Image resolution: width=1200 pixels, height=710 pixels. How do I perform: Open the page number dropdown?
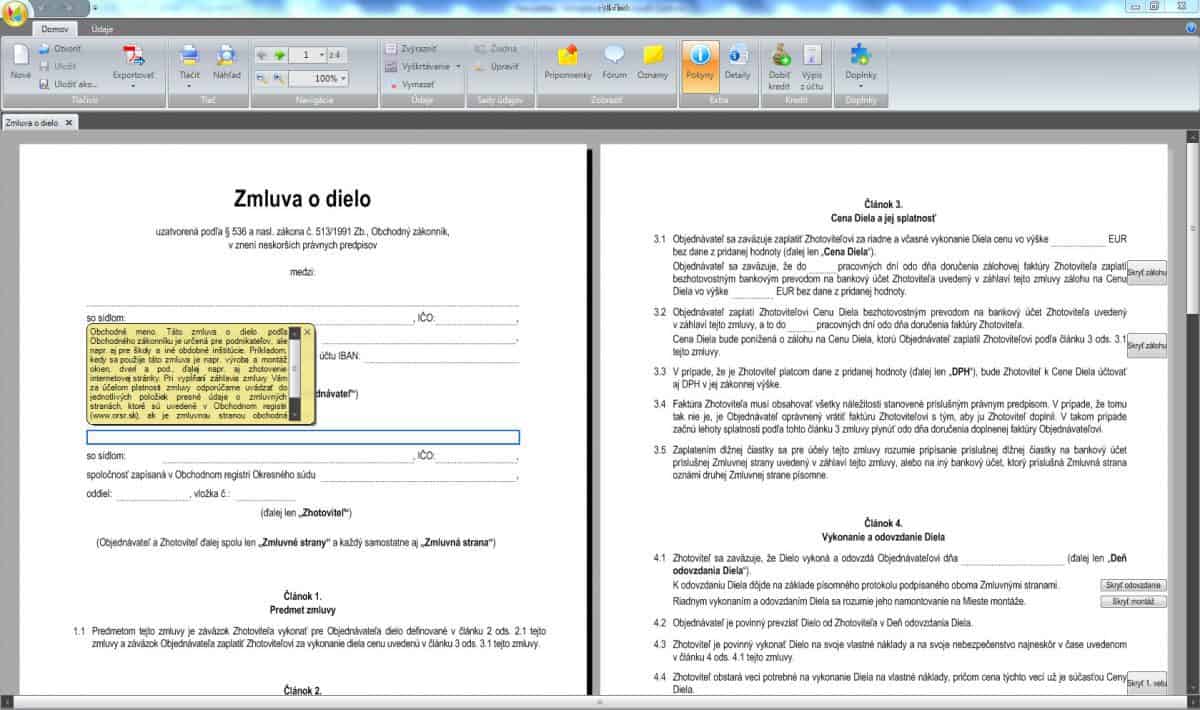coord(322,55)
